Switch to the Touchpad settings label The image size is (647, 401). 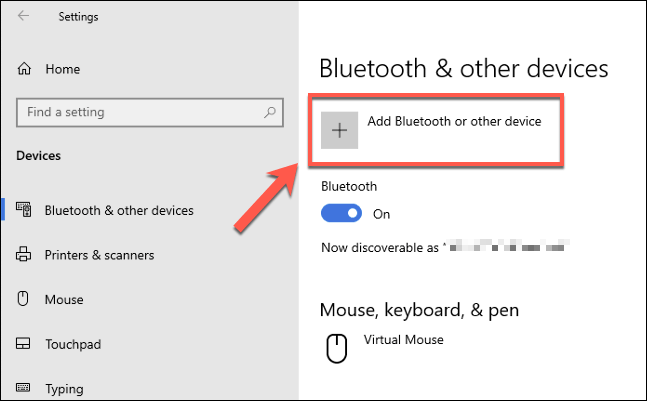tap(74, 344)
